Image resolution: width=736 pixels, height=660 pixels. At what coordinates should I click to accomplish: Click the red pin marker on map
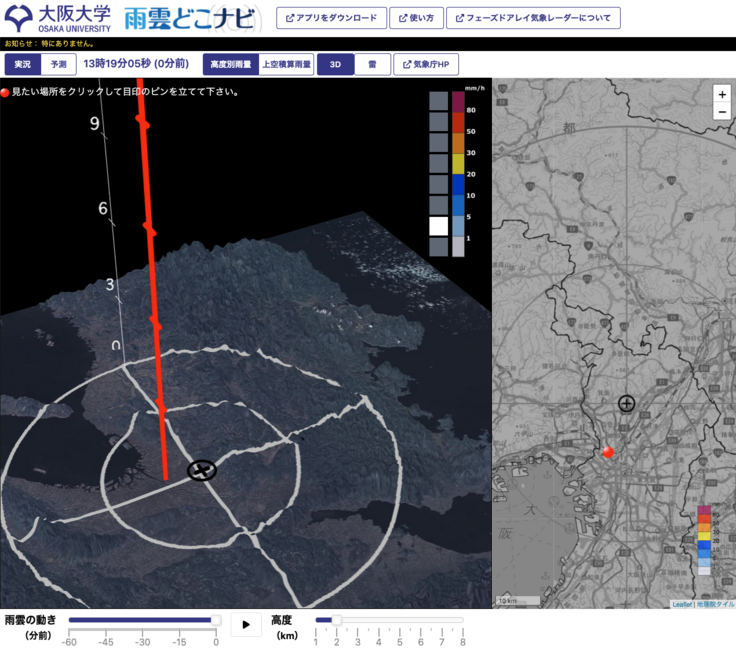tap(607, 452)
